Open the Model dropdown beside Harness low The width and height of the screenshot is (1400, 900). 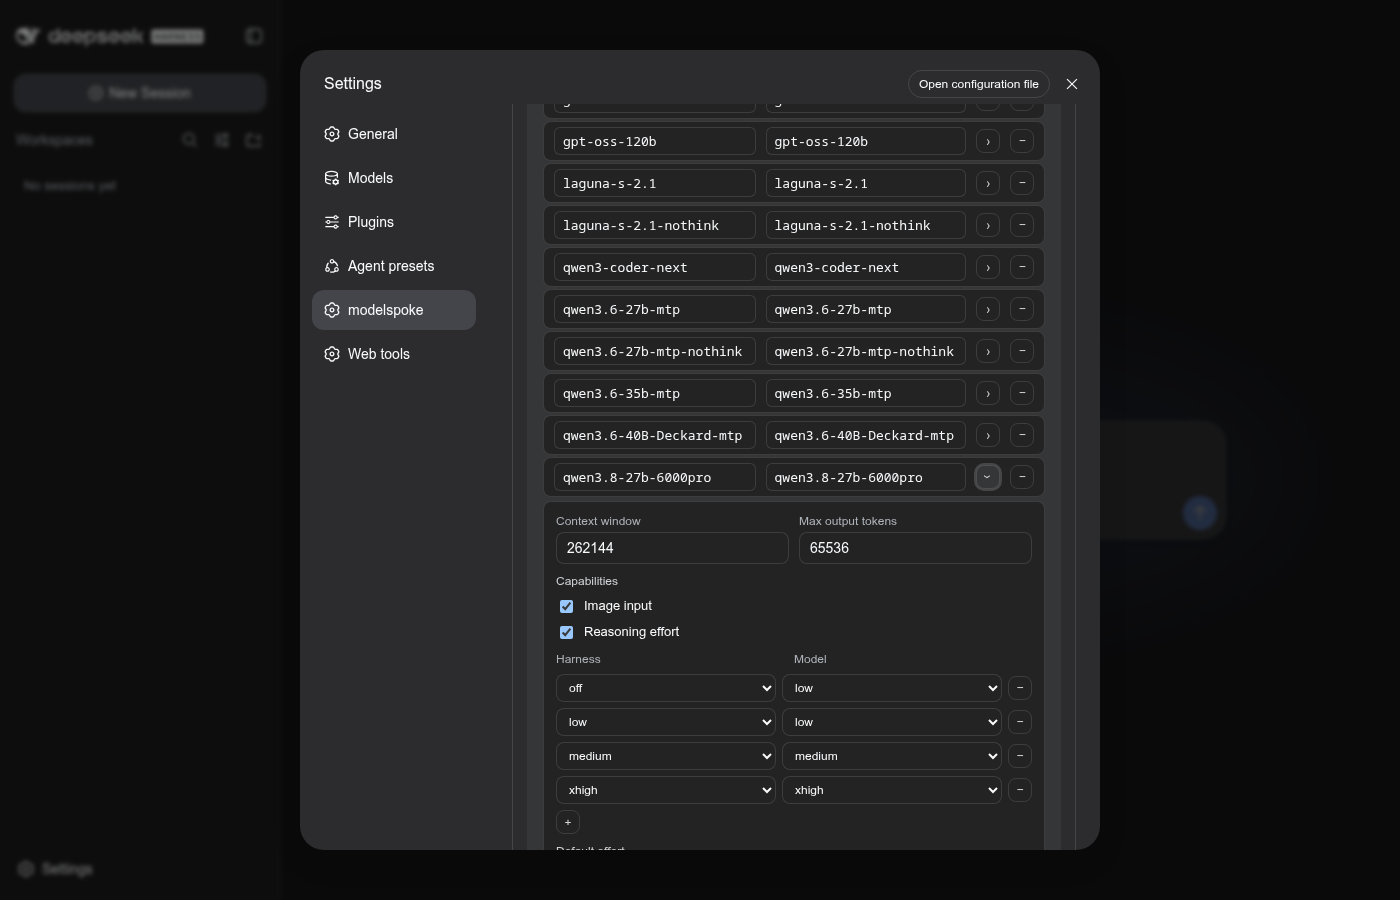pos(892,722)
